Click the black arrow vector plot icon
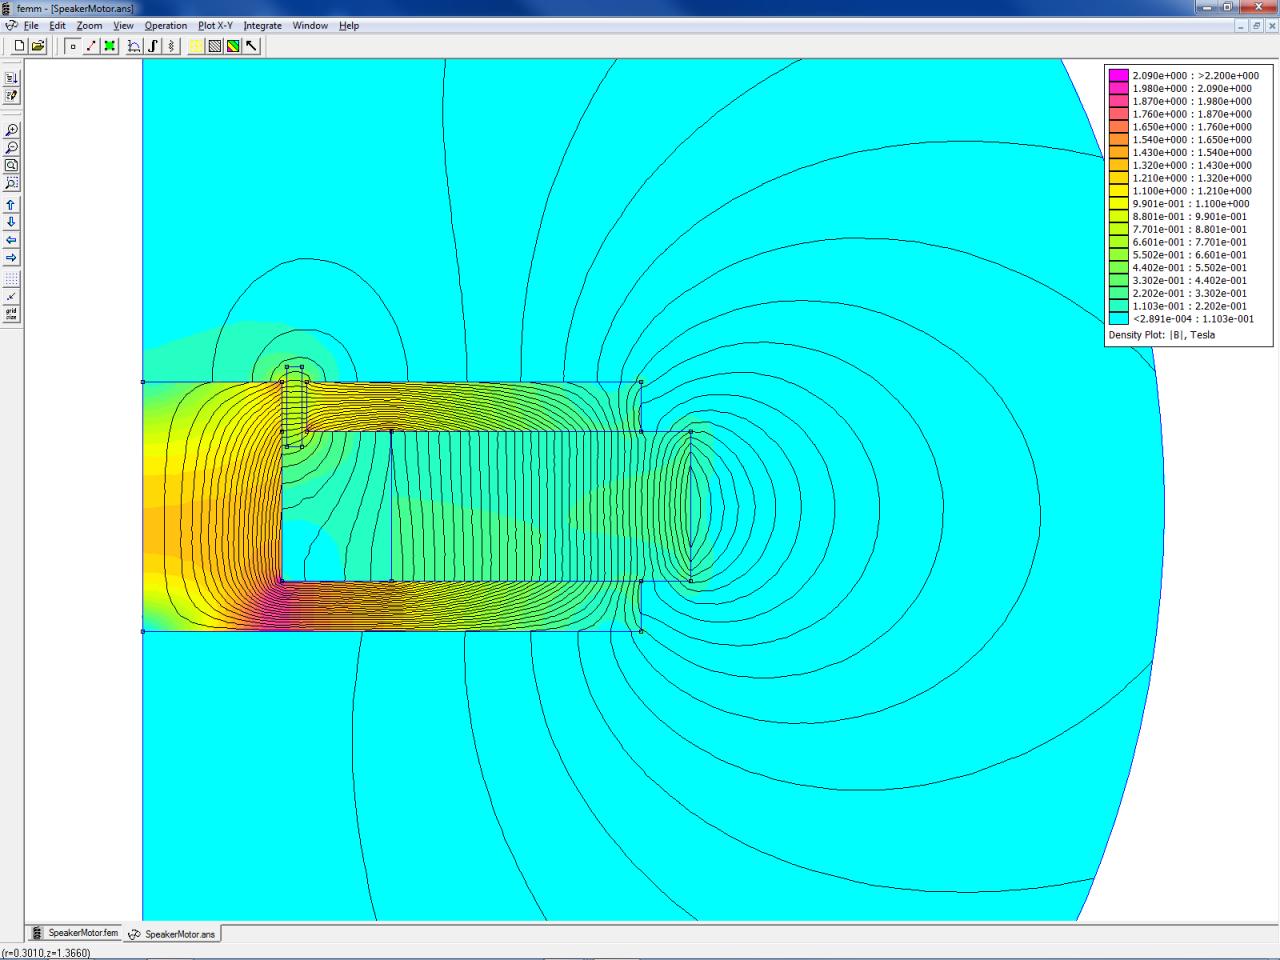The image size is (1280, 960). point(252,46)
